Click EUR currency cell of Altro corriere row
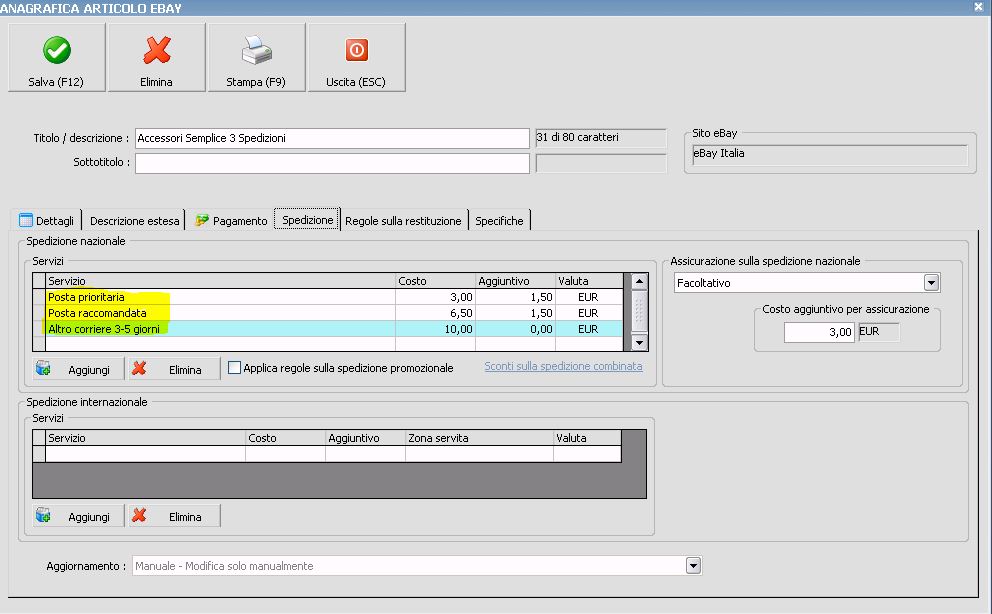992x614 pixels. (589, 329)
